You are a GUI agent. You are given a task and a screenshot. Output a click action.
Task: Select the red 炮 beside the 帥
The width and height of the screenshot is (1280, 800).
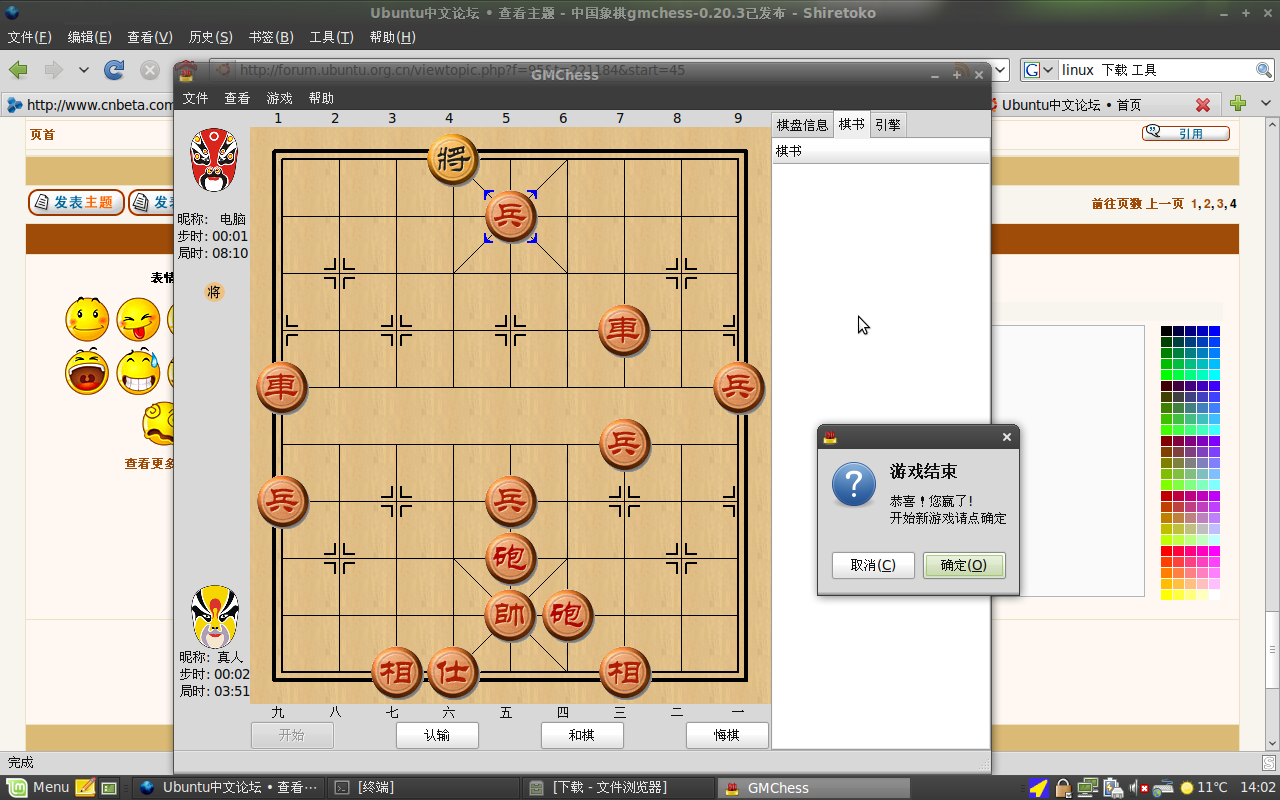point(567,615)
